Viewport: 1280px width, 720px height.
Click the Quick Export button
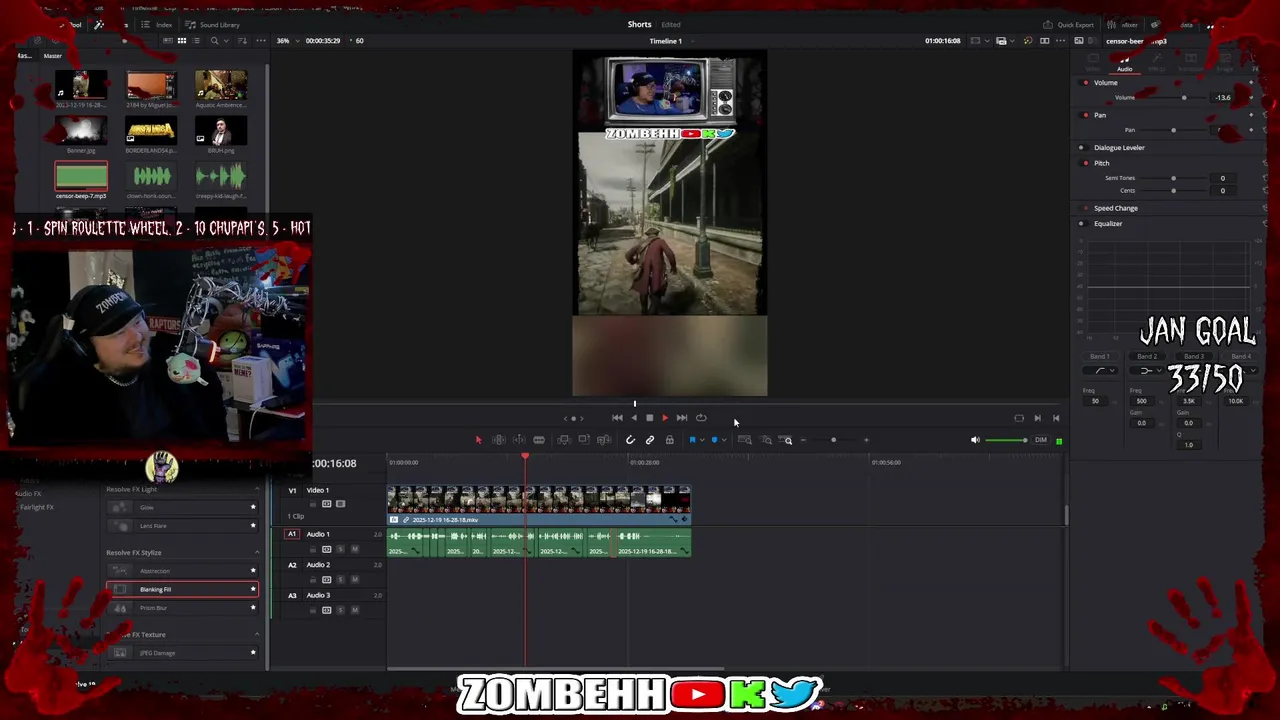tap(1069, 24)
